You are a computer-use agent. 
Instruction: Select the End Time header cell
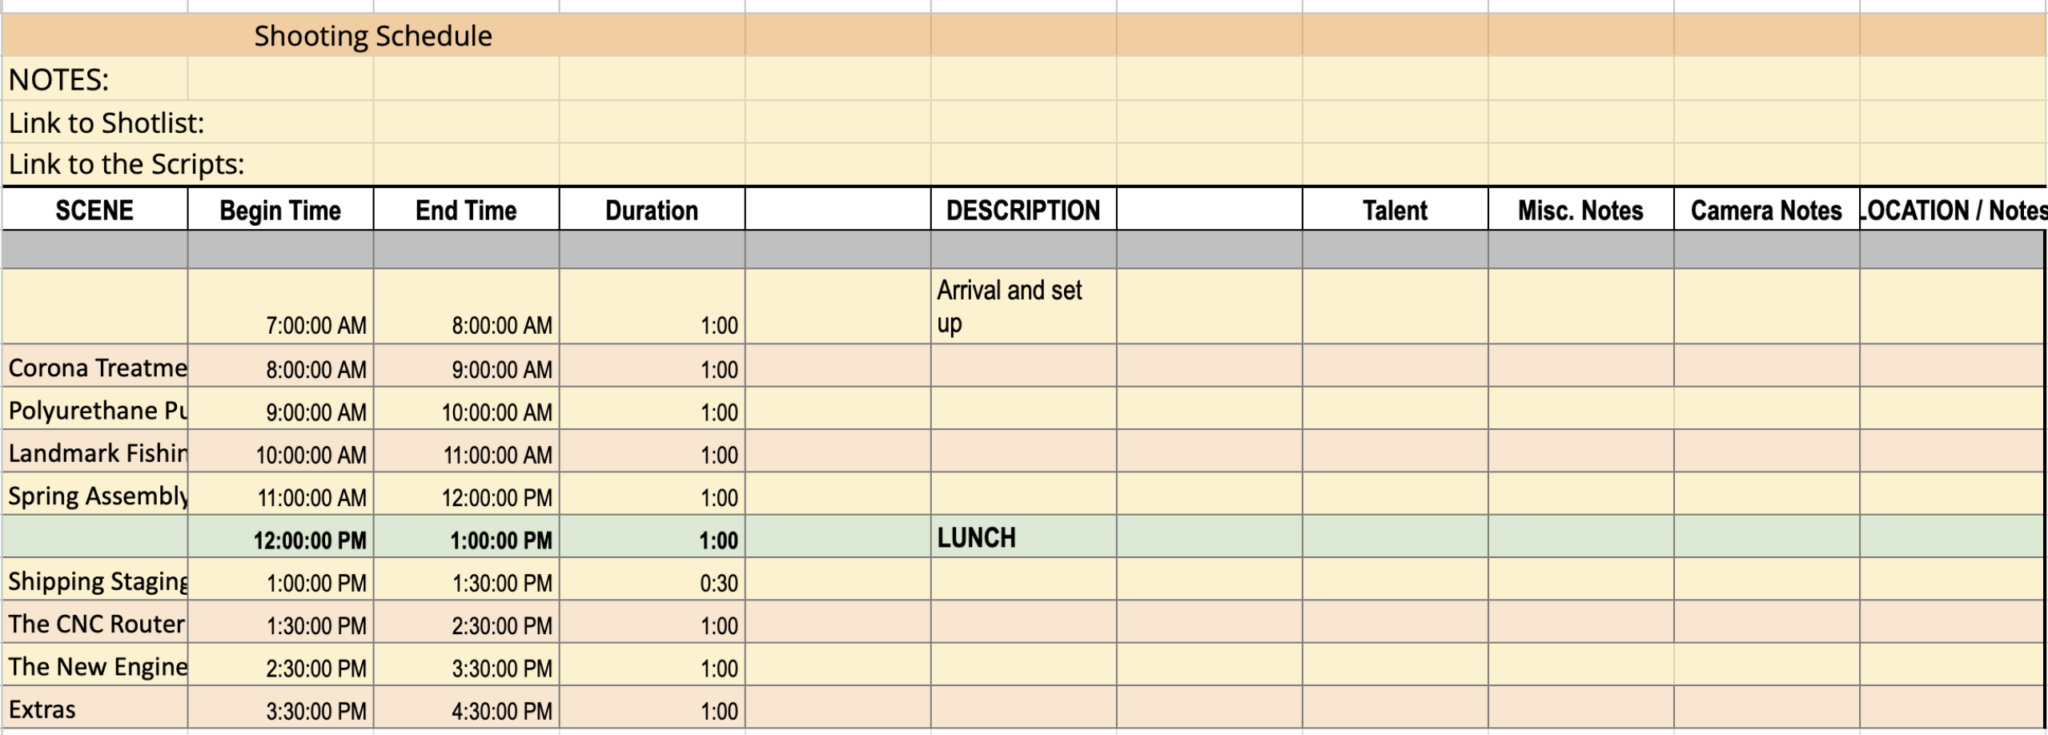(x=466, y=211)
